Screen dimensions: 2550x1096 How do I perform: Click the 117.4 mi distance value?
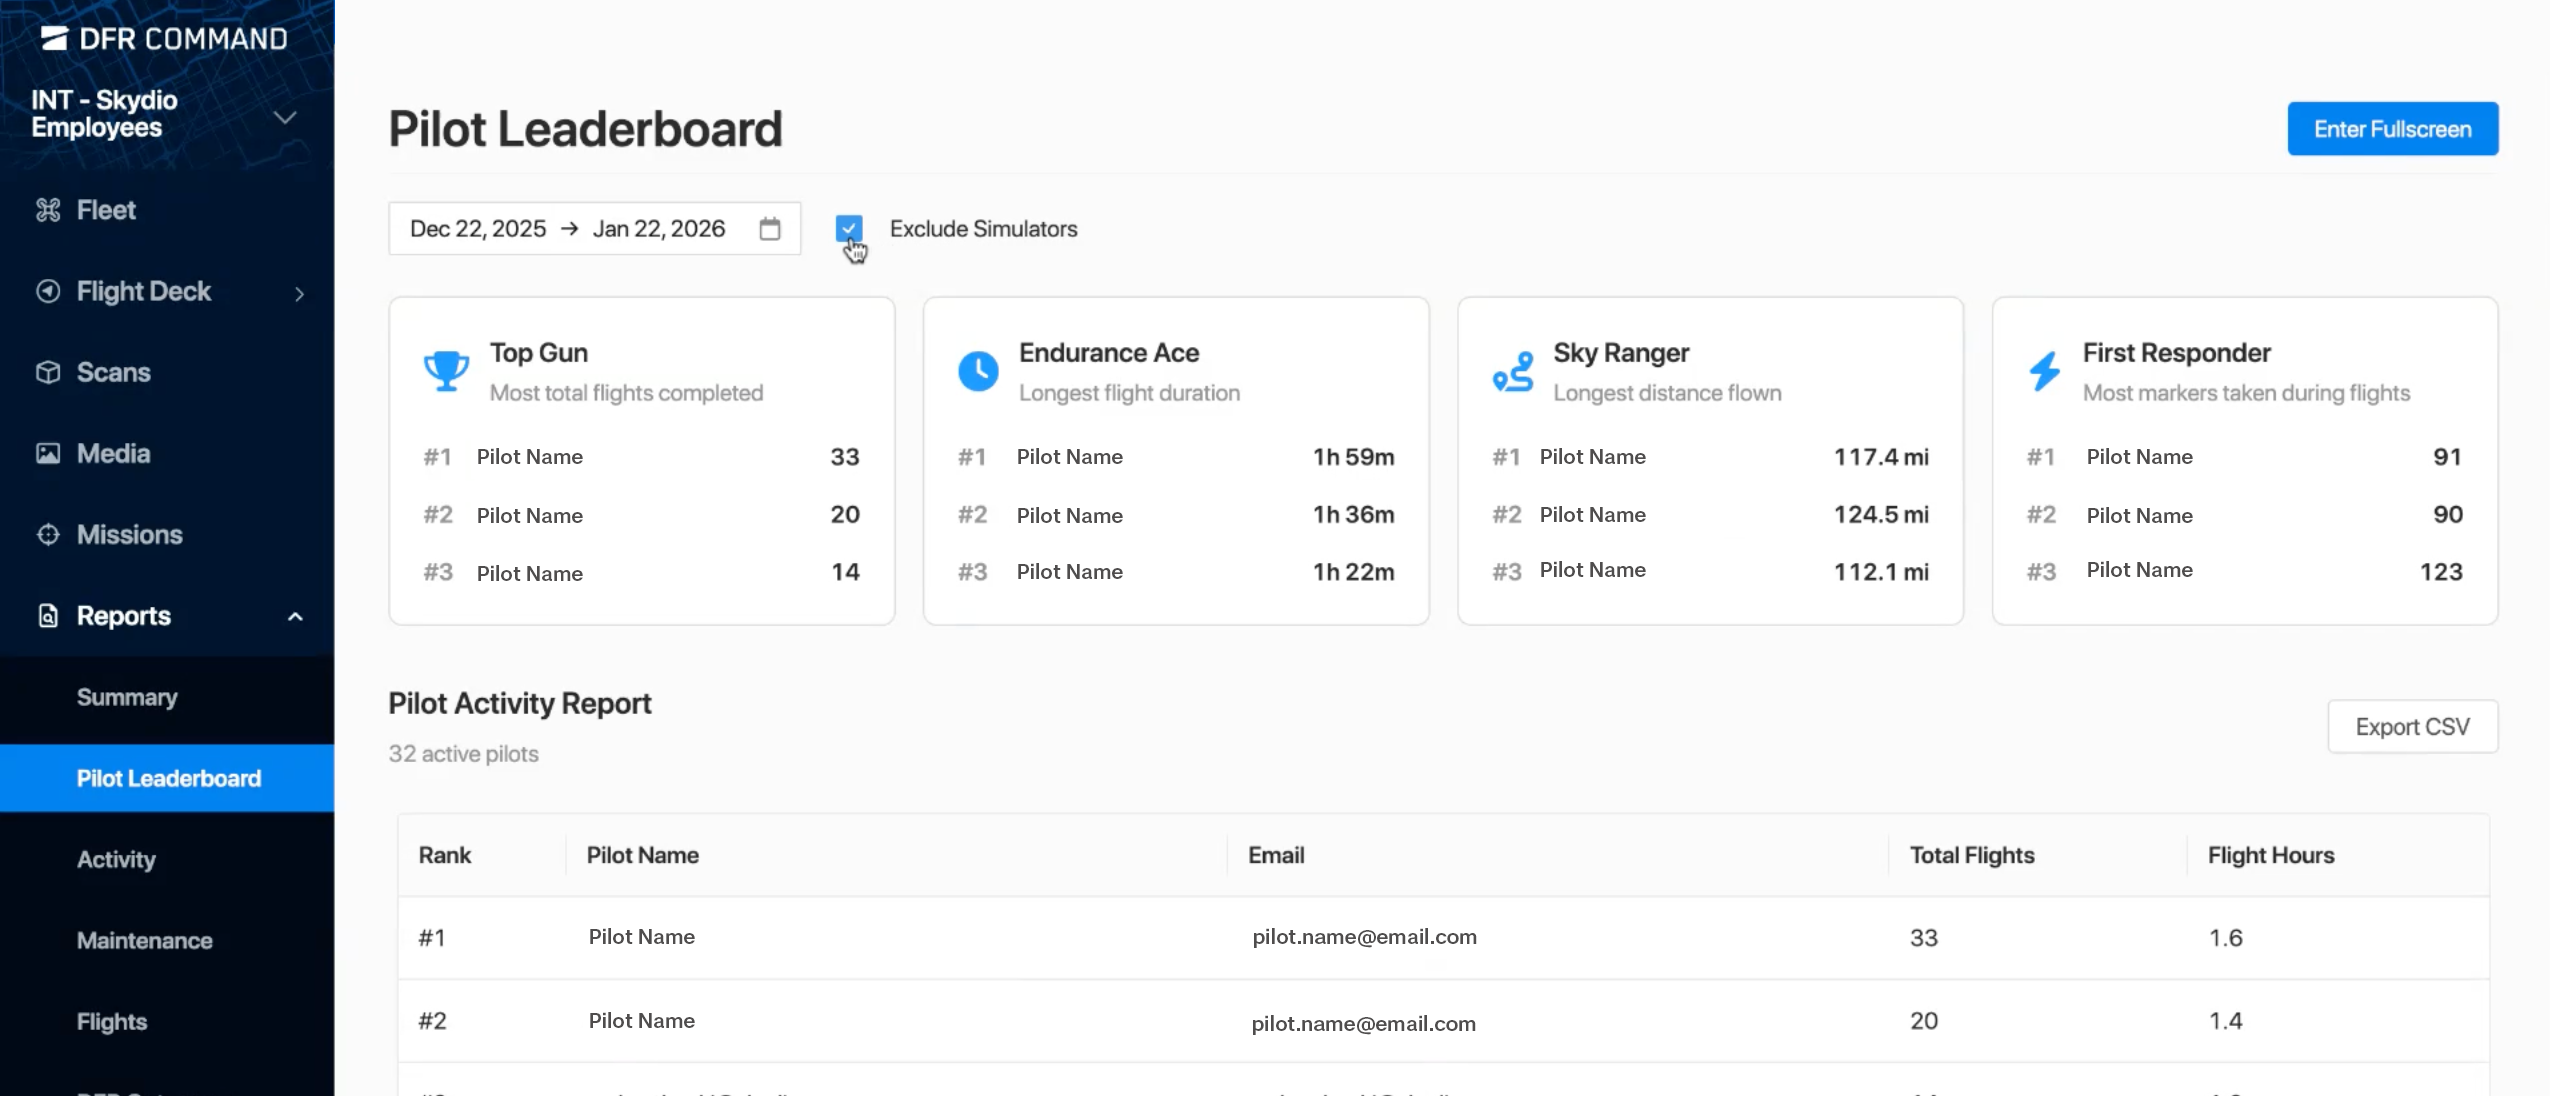(1881, 457)
